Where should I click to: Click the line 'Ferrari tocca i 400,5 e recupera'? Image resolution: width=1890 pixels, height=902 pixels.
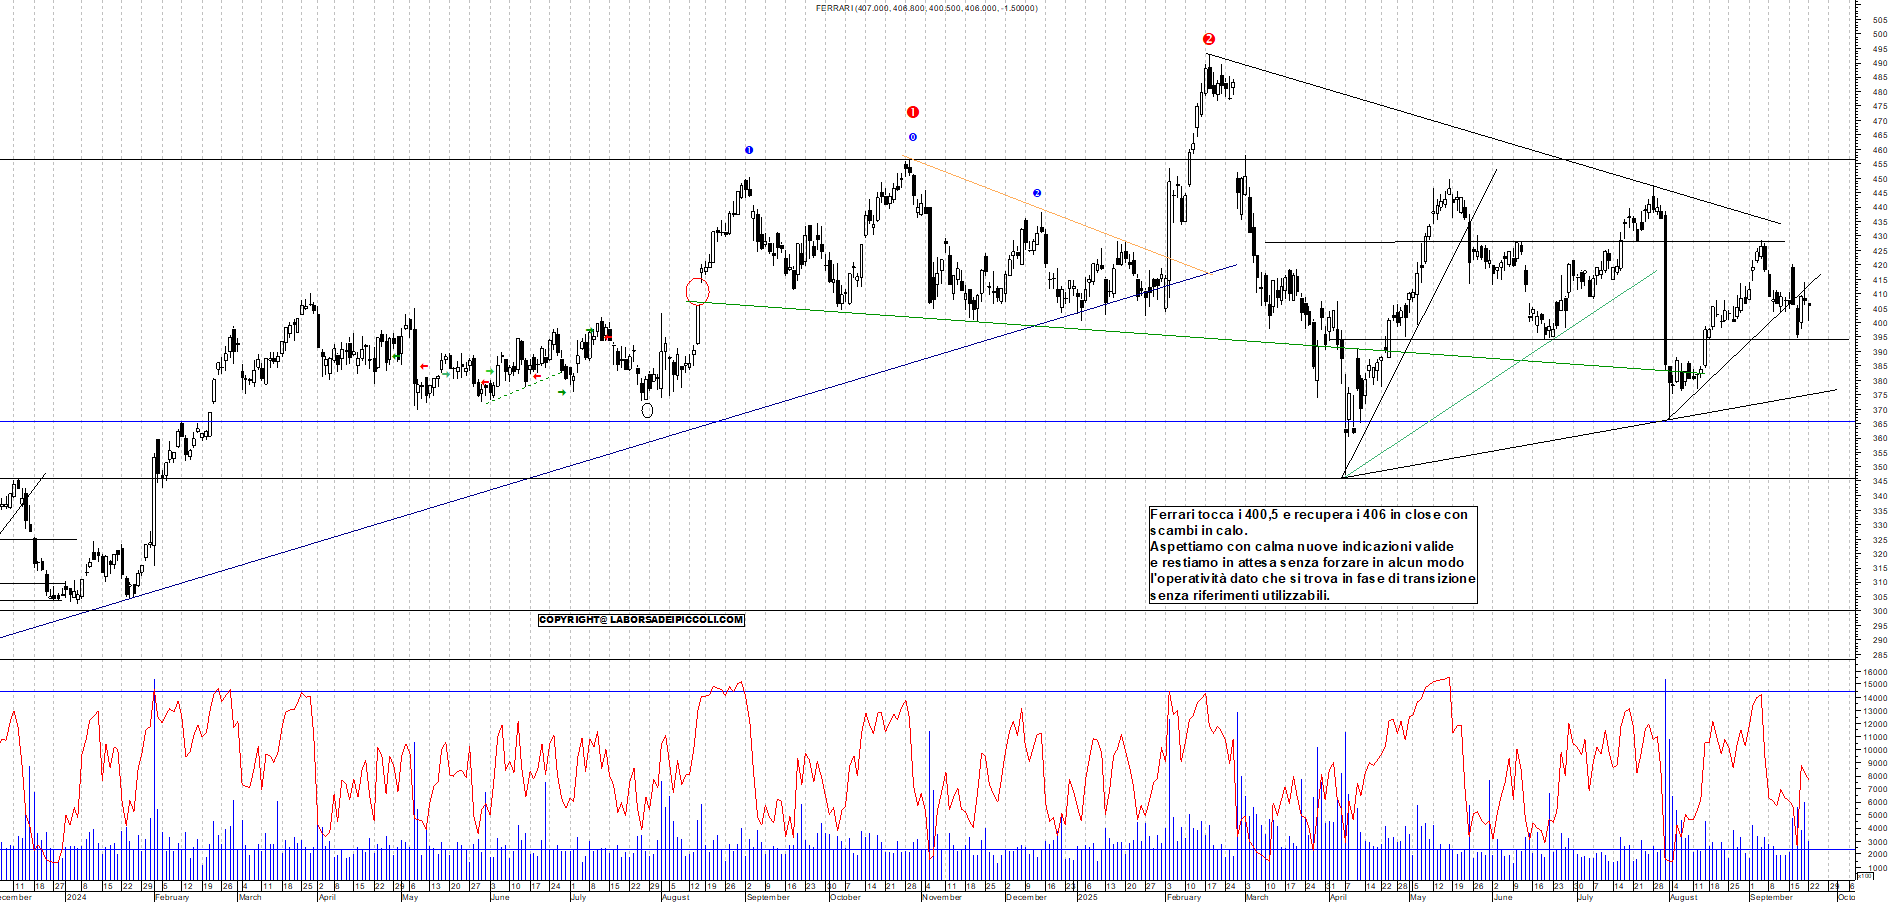(x=1309, y=515)
